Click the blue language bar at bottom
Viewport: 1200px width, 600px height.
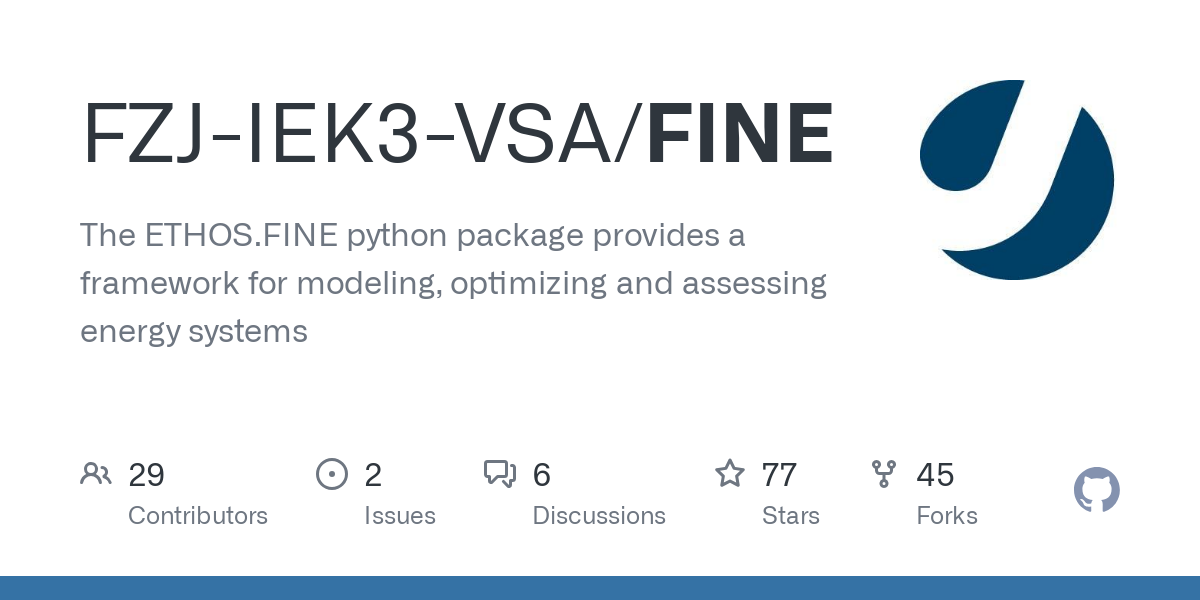click(x=600, y=588)
